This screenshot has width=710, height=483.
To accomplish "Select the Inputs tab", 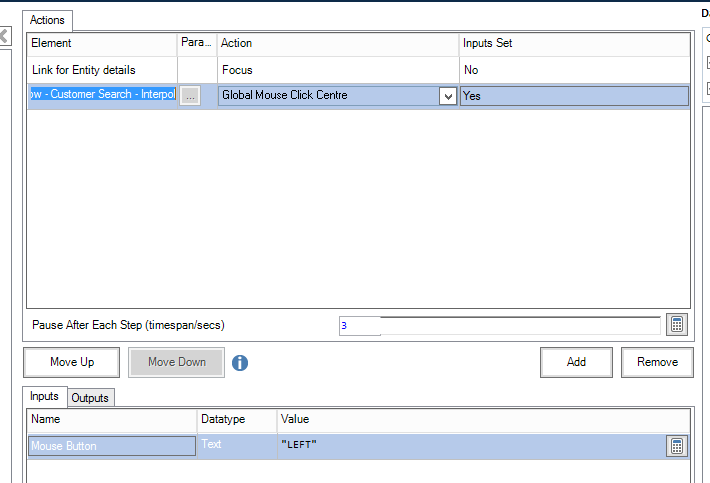I will 45,397.
